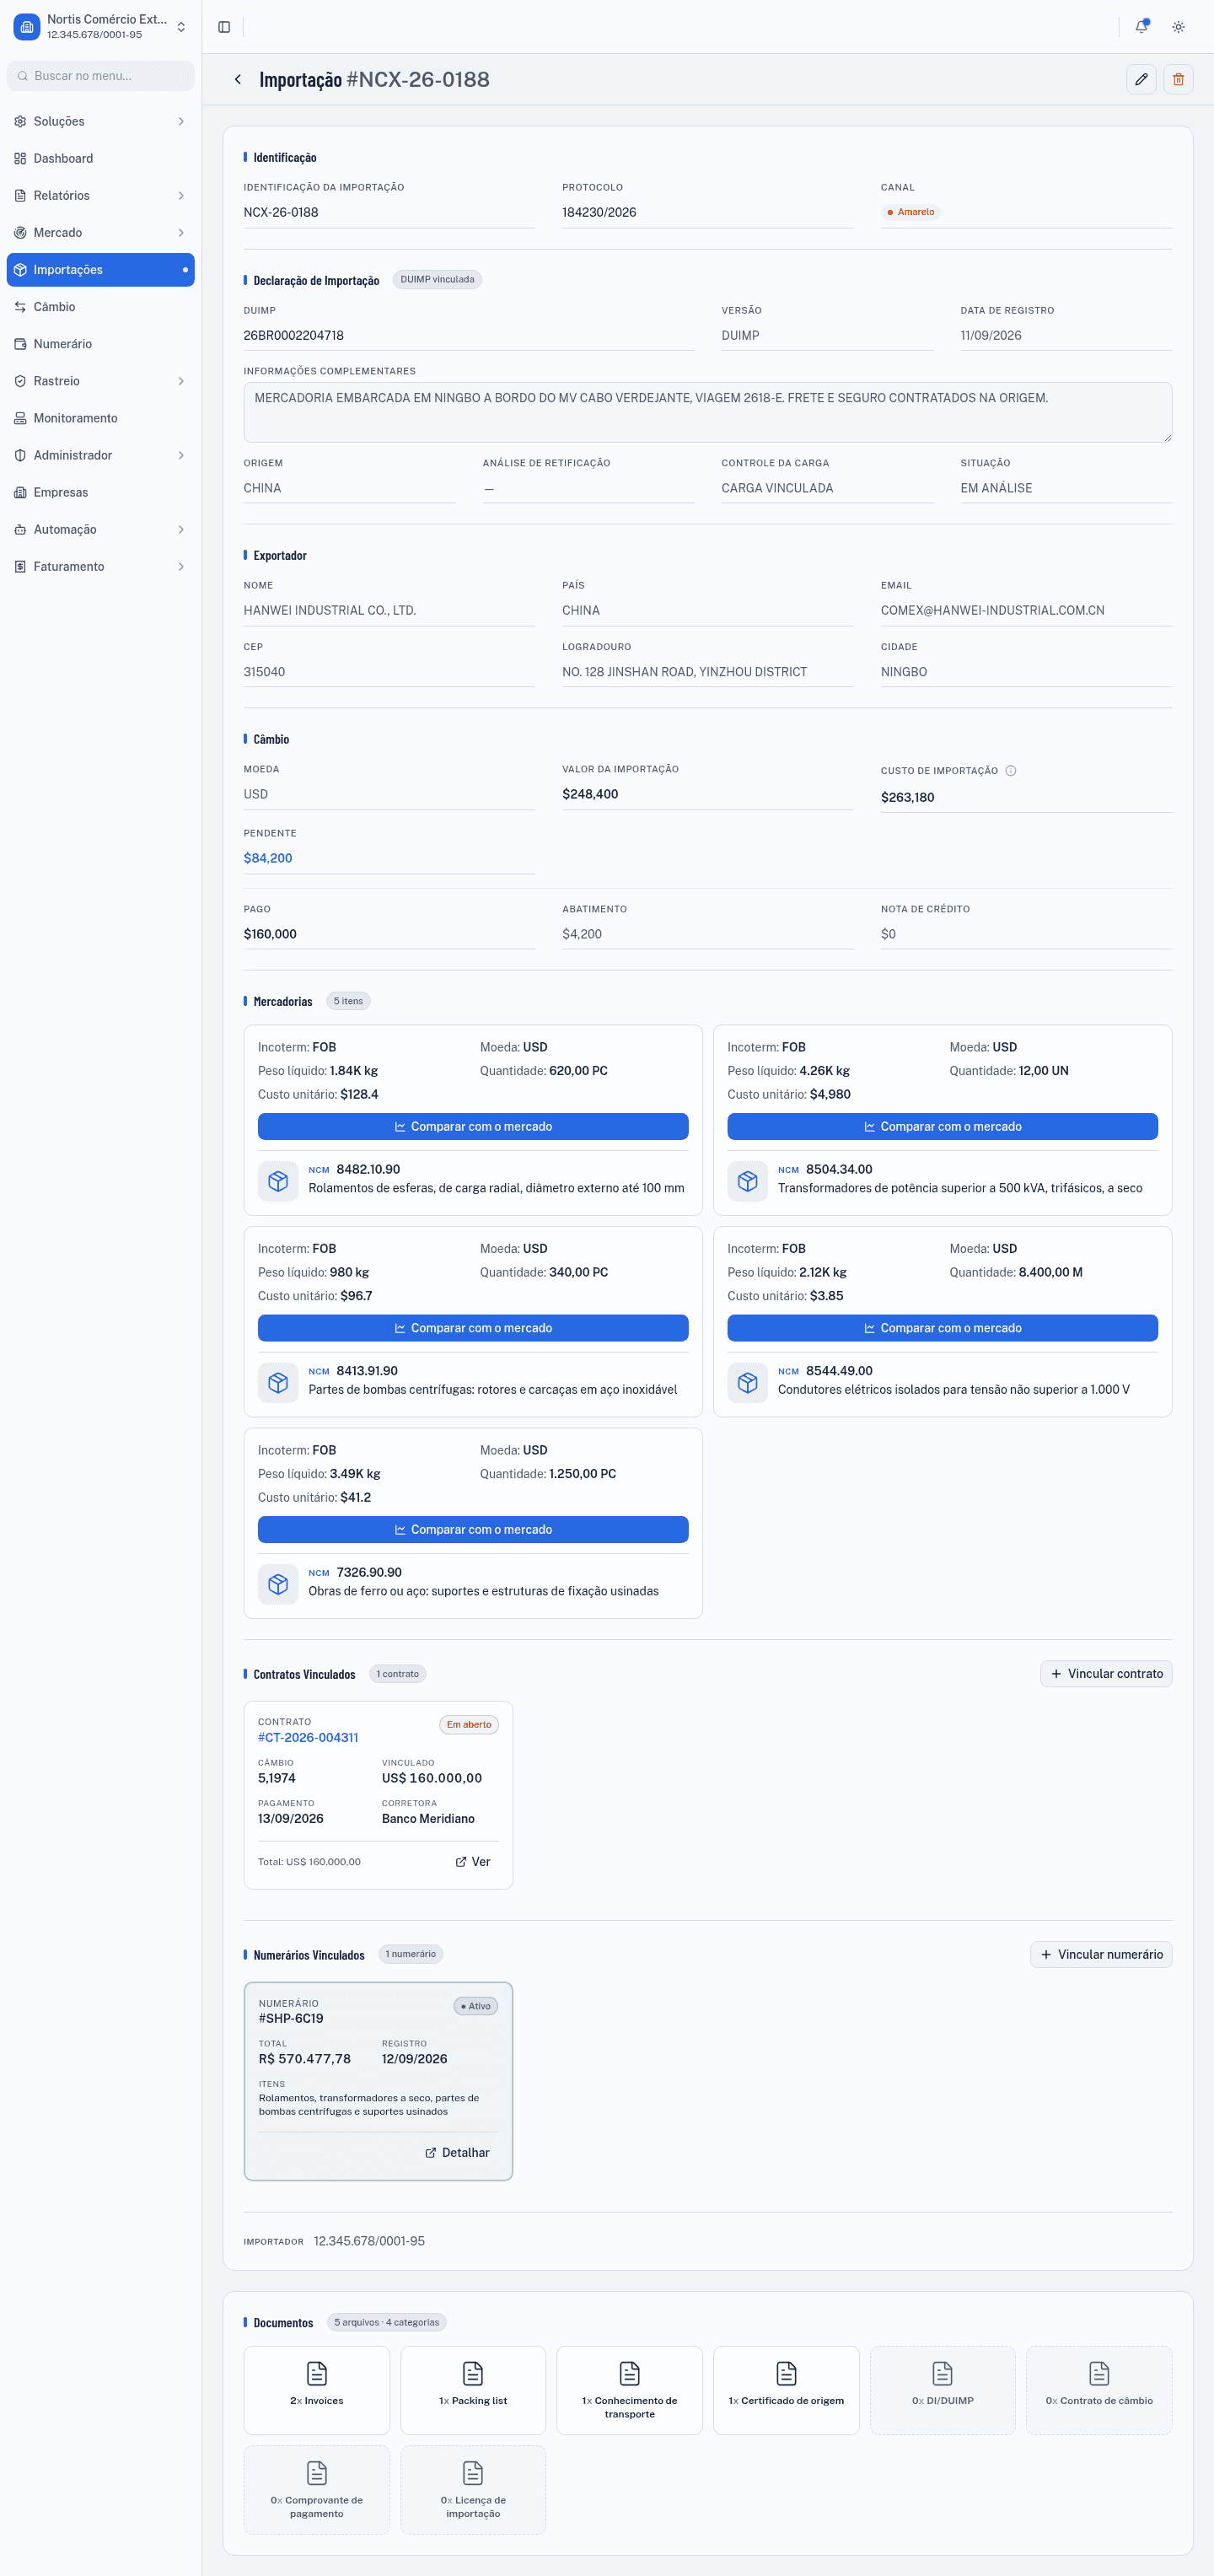Open contract link #CT-2026-004311

308,1738
